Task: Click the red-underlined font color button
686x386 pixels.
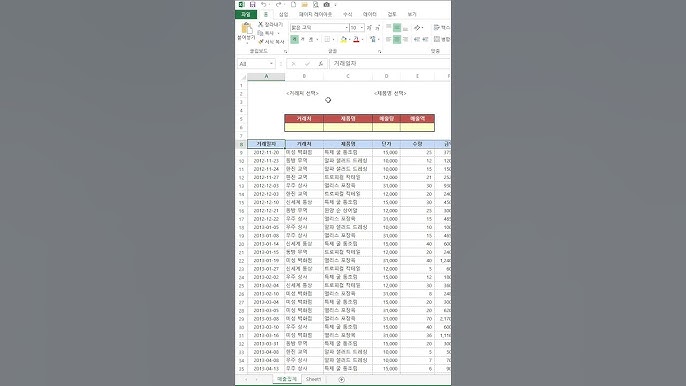Action: [356, 39]
